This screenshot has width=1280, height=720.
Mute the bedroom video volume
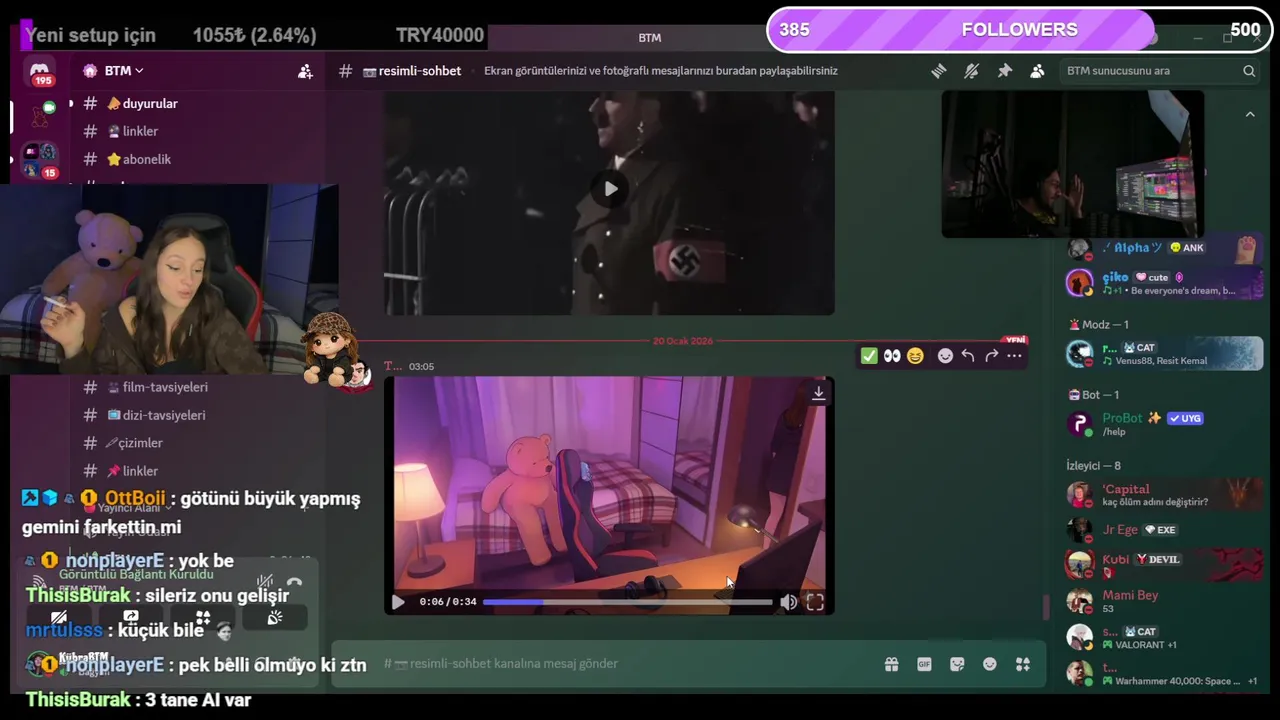coord(788,602)
